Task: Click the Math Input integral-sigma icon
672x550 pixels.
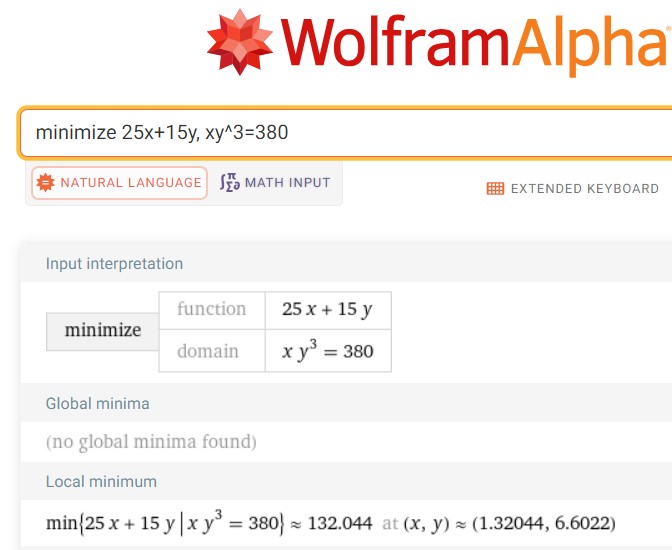Action: (230, 182)
